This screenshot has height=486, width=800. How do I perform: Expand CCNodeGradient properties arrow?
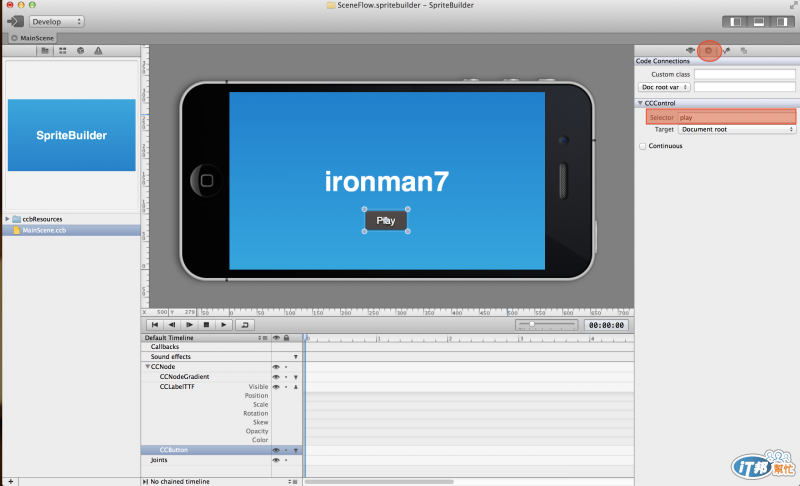pyautogui.click(x=295, y=377)
